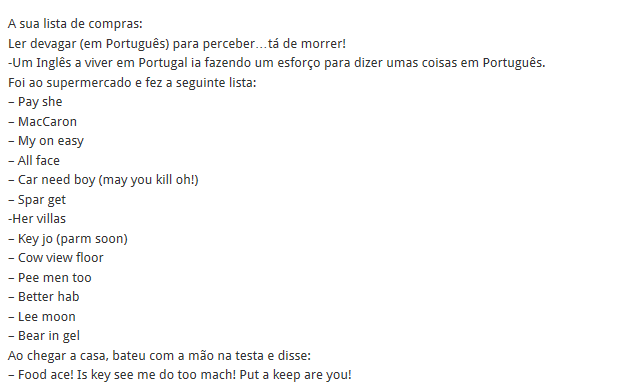
Task: Click the word 'Português' ending the third line
Action: coord(514,63)
